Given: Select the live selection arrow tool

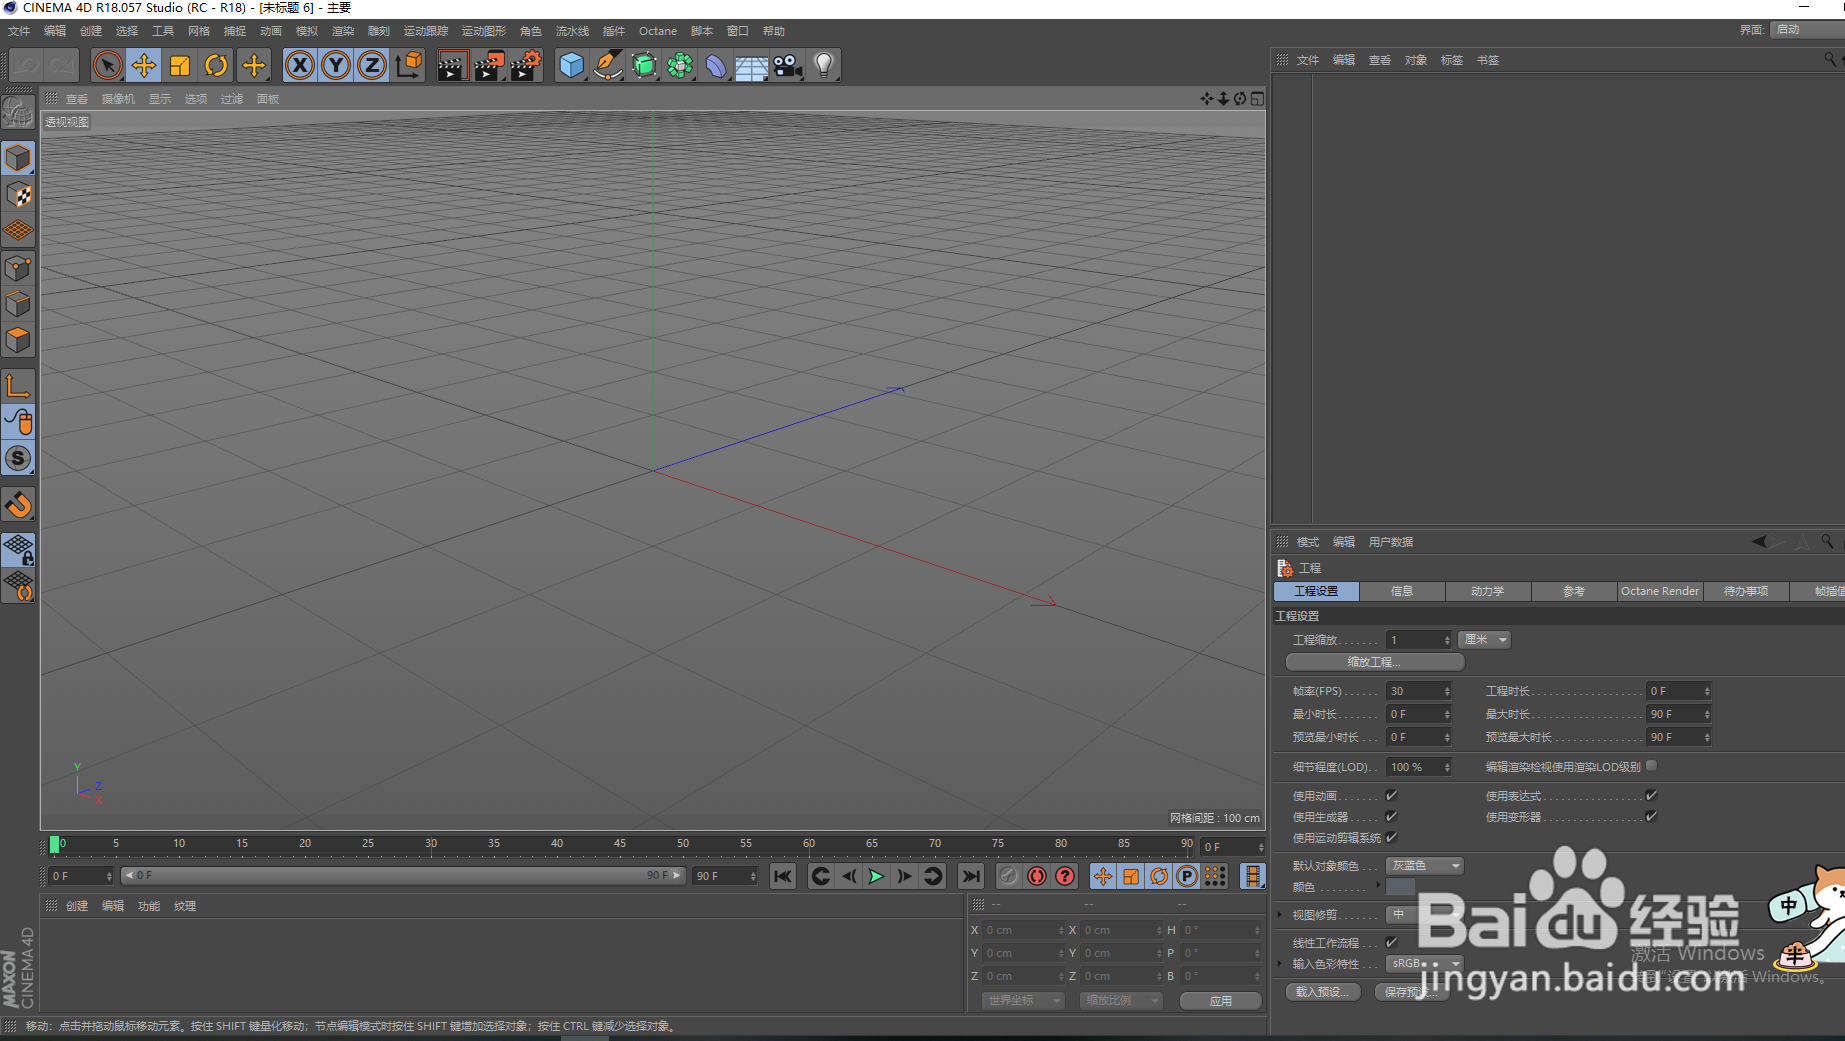Looking at the screenshot, I should [x=107, y=66].
